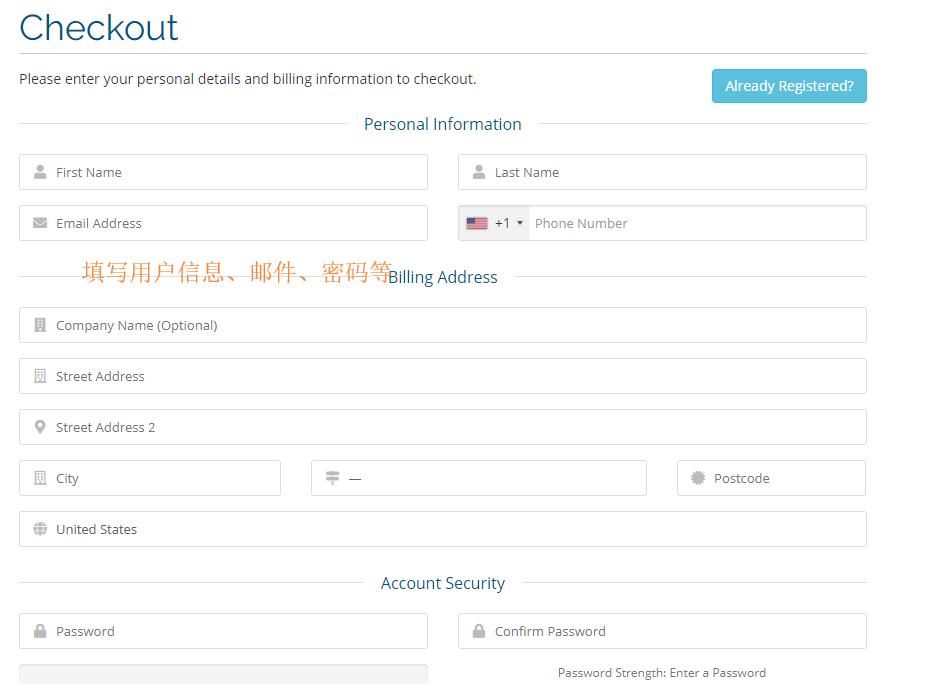Click the person icon in First Name field
This screenshot has width=935, height=692.
click(40, 172)
